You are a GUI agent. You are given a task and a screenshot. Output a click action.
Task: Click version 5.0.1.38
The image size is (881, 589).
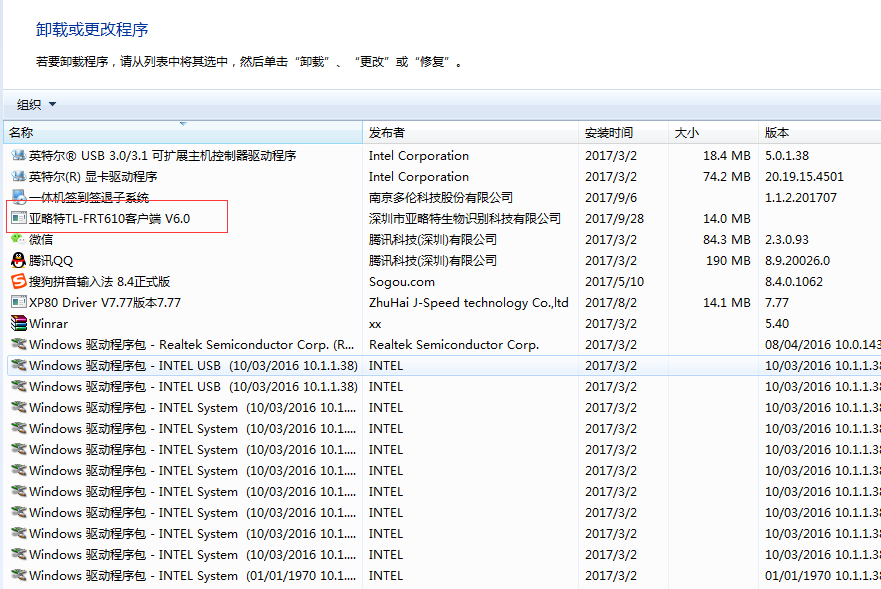coord(787,156)
